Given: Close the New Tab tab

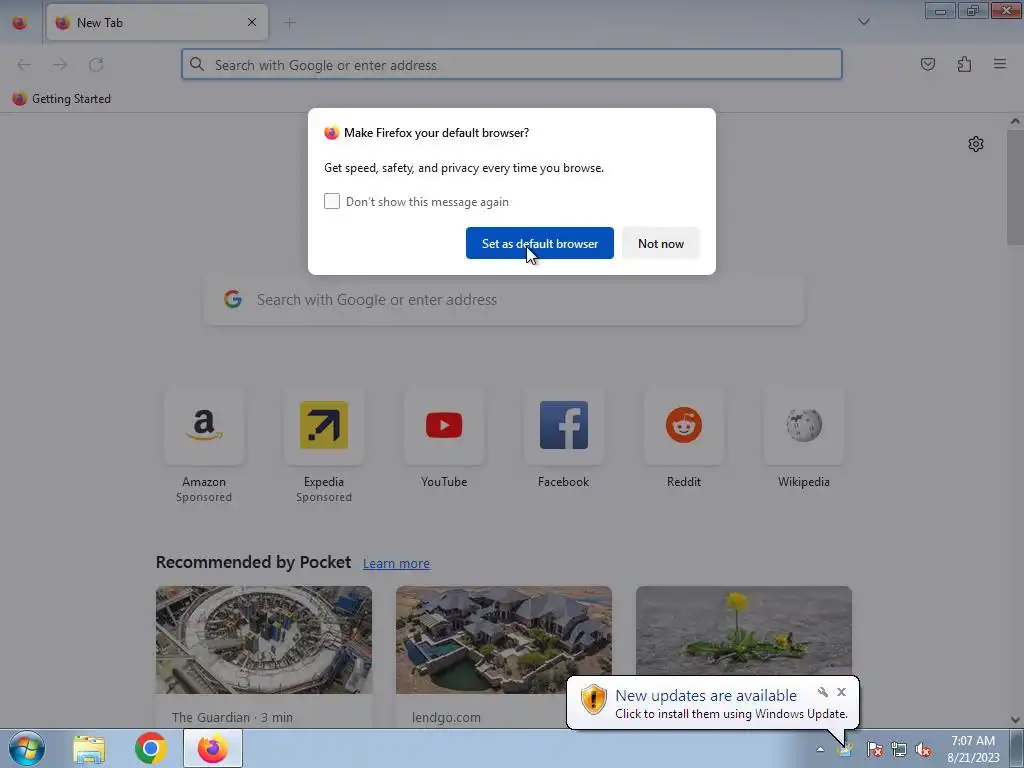Looking at the screenshot, I should [252, 22].
